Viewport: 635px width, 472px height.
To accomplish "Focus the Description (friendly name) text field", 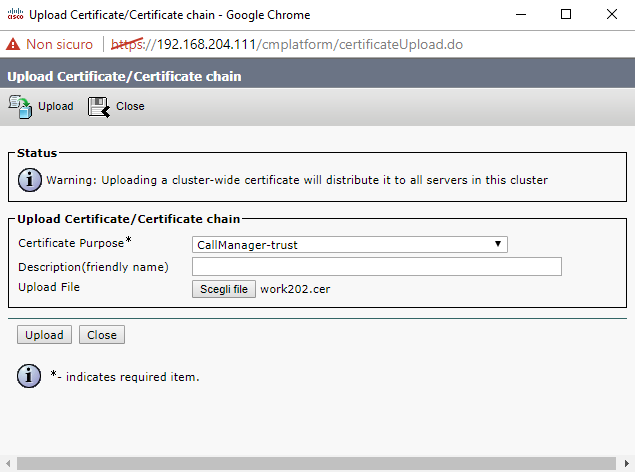I will pos(376,266).
